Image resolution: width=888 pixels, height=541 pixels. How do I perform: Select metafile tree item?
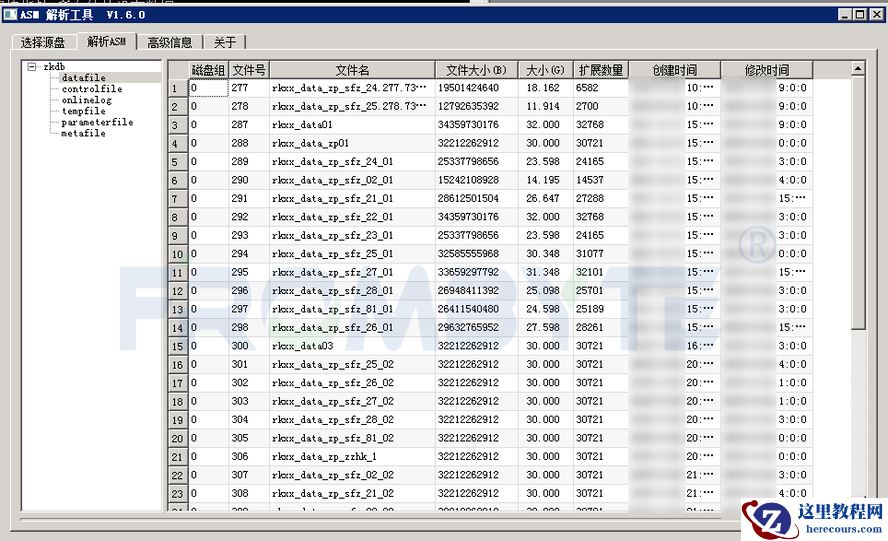pyautogui.click(x=83, y=133)
